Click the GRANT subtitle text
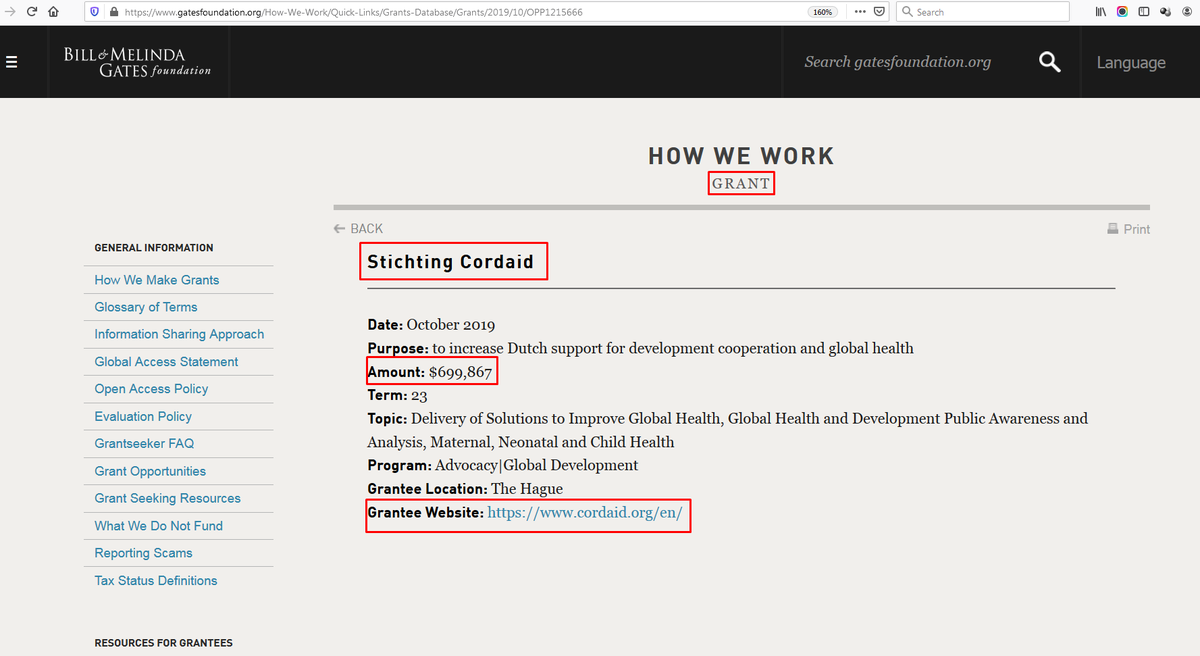The width and height of the screenshot is (1200, 656). (741, 184)
